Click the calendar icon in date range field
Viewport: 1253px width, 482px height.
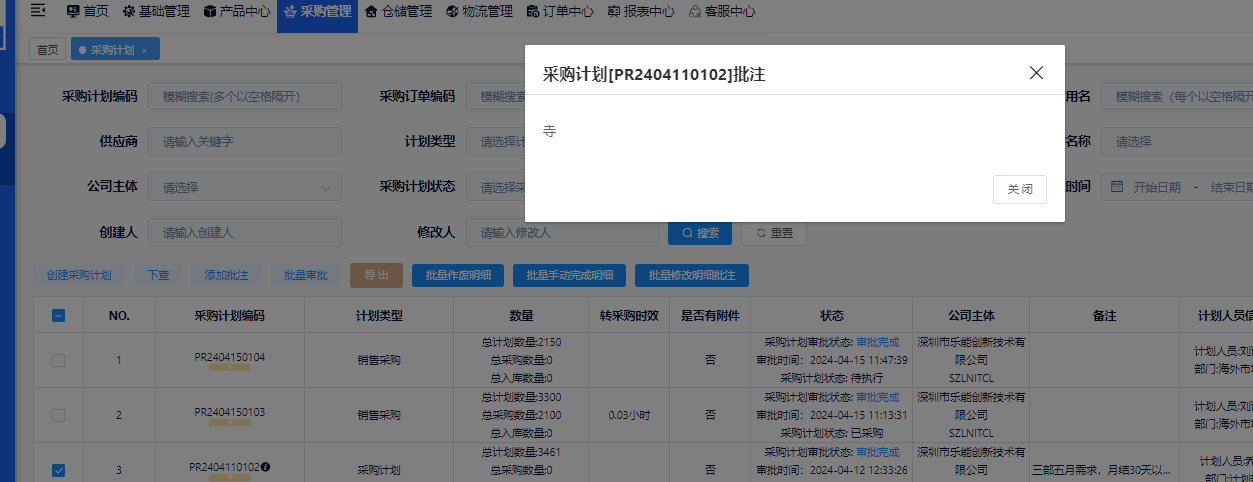pyautogui.click(x=1117, y=187)
